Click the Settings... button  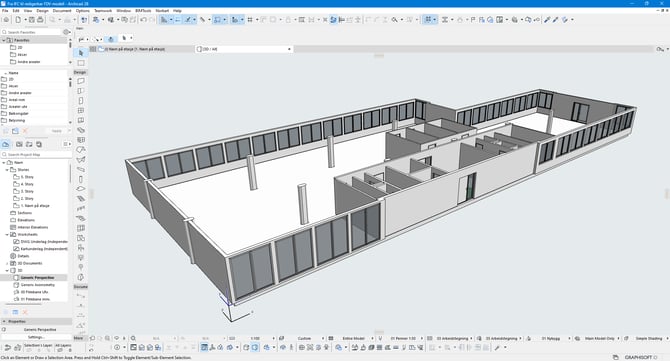(x=36, y=337)
